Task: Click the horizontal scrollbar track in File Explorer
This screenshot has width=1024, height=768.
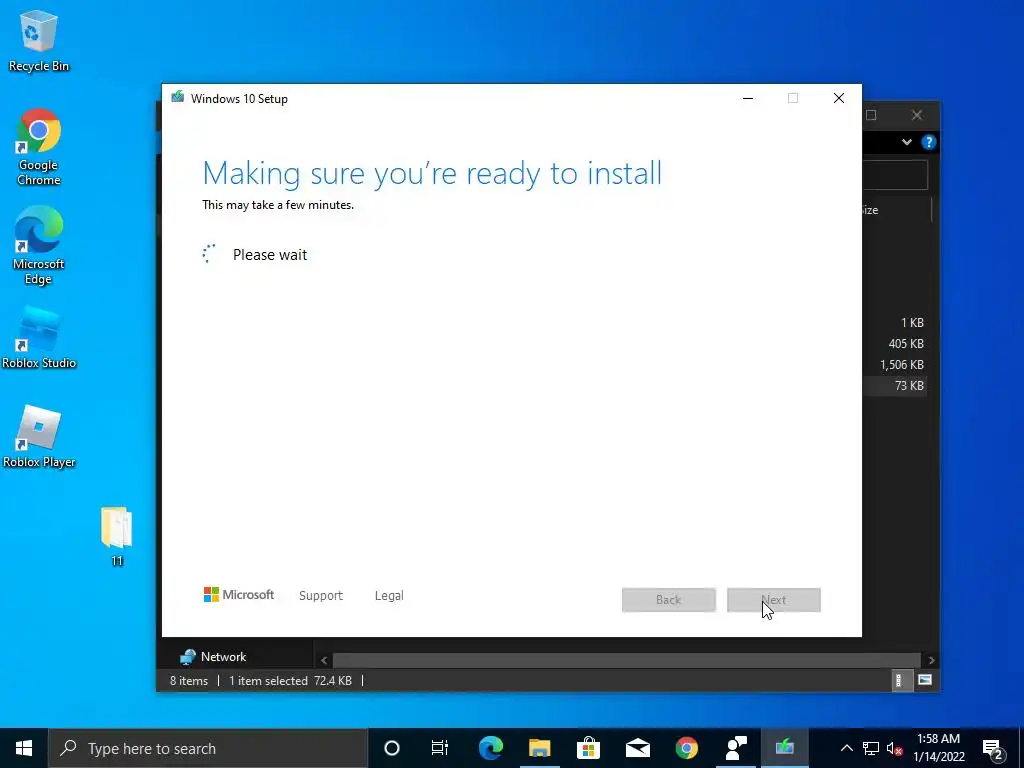Action: (626, 660)
